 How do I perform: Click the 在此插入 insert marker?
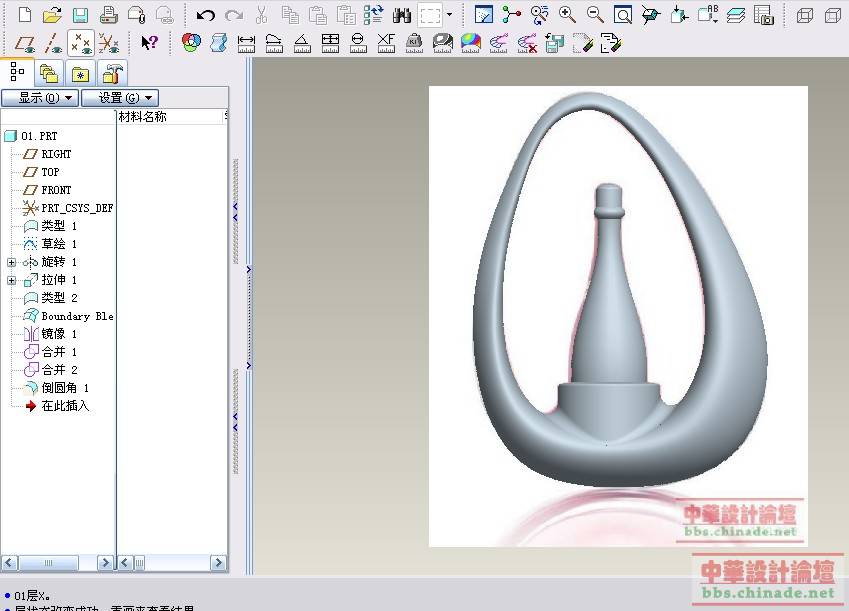click(x=56, y=406)
